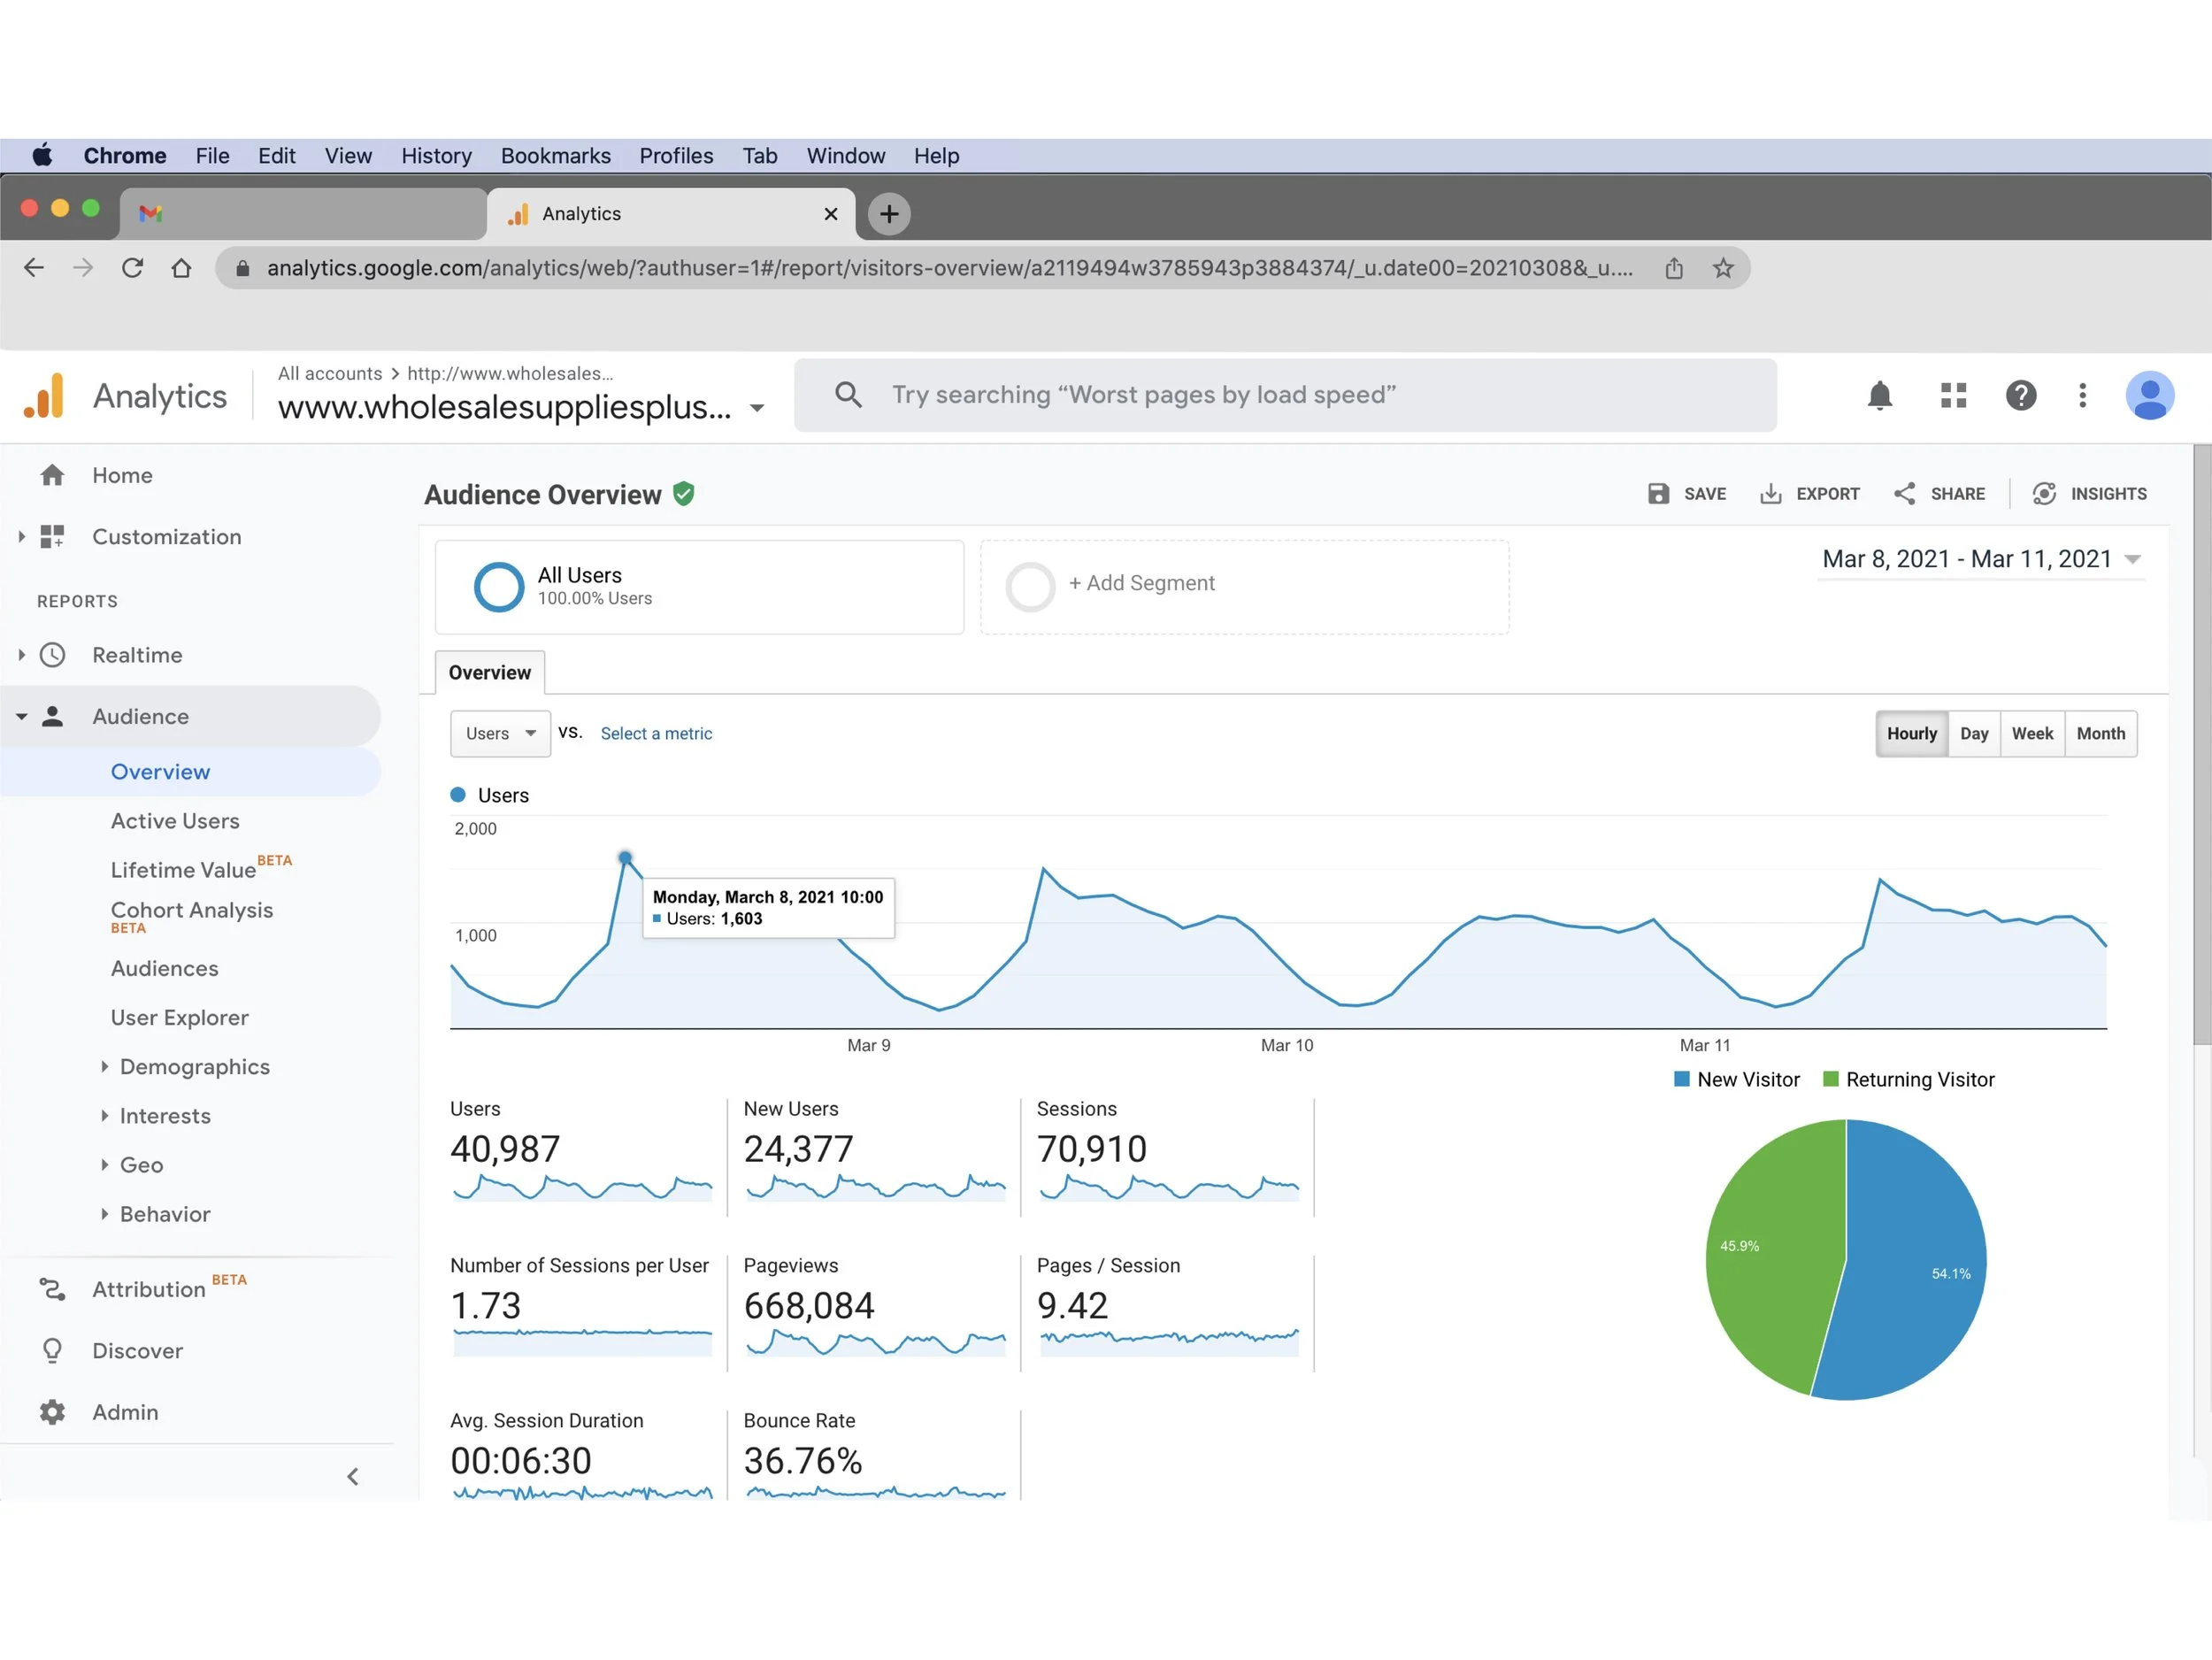Click the Export download icon
Viewport: 2212px width, 1660px height.
(1770, 494)
